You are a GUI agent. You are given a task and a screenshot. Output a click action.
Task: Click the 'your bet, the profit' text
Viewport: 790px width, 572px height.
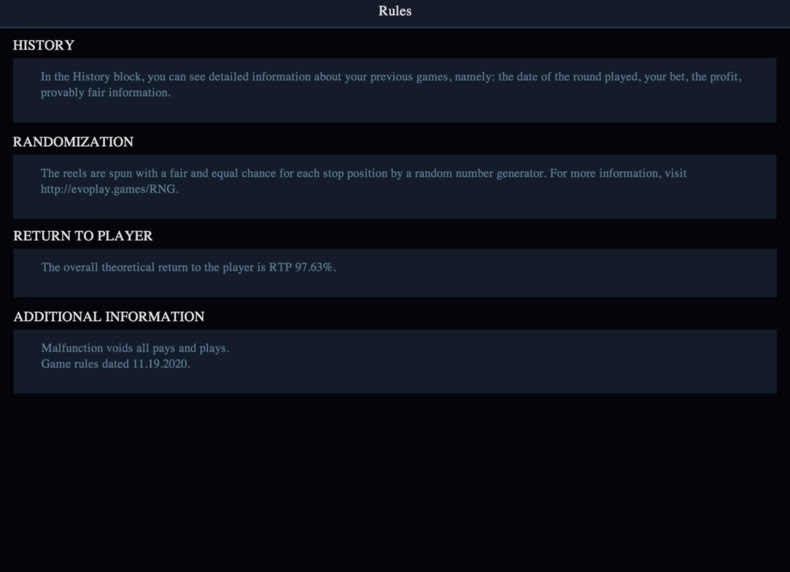(x=693, y=77)
